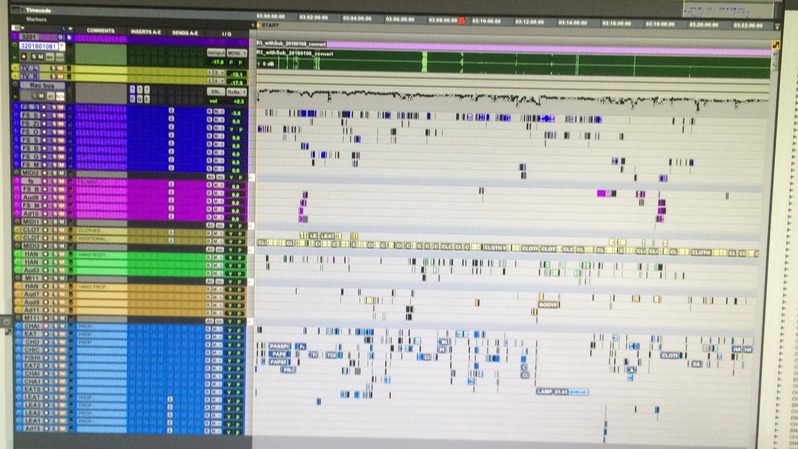The image size is (798, 449).
Task: Click the Rec bus track name
Action: click(x=43, y=86)
